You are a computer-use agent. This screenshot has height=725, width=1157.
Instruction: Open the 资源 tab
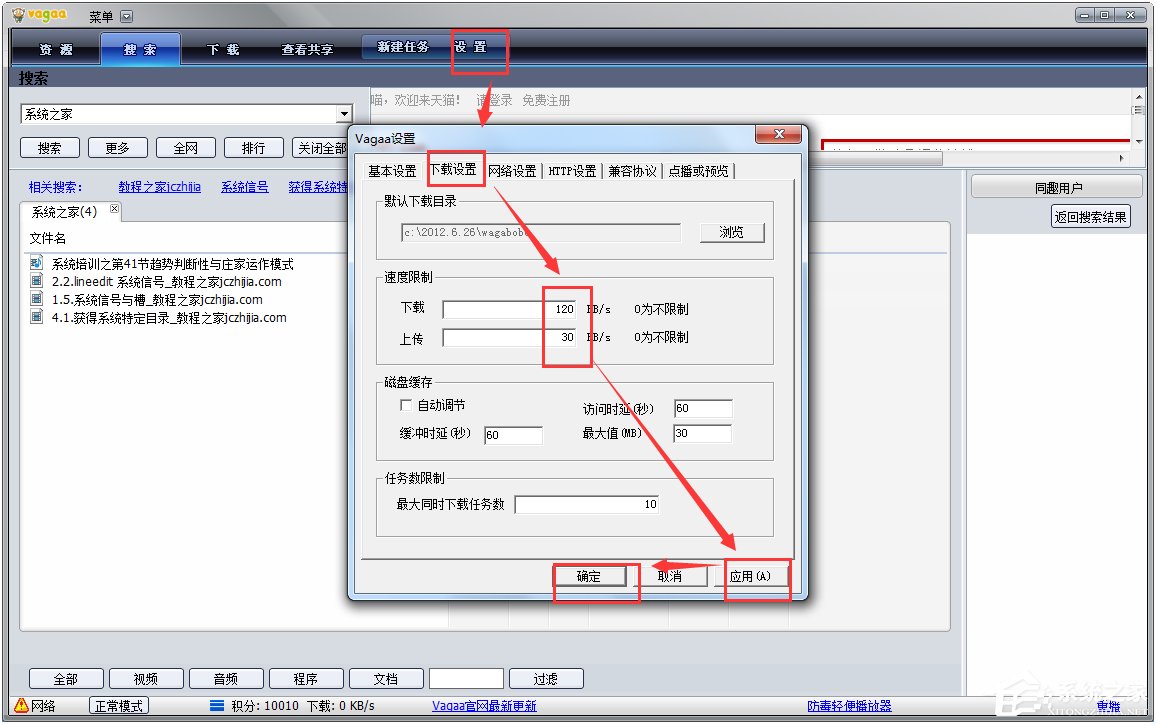pos(57,49)
